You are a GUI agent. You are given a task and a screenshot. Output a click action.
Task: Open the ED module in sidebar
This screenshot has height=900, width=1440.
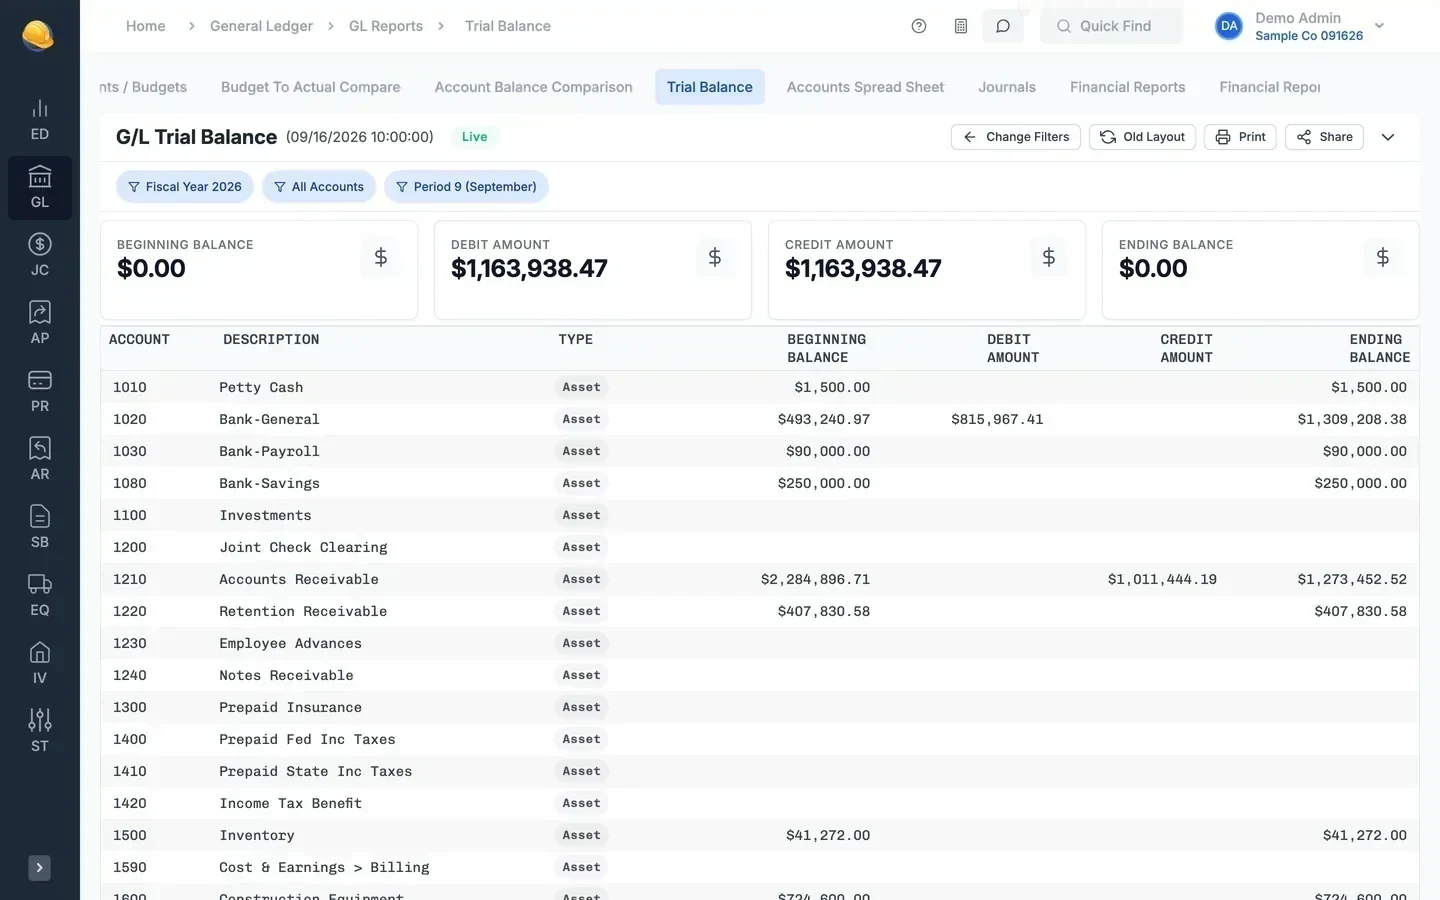coord(40,120)
